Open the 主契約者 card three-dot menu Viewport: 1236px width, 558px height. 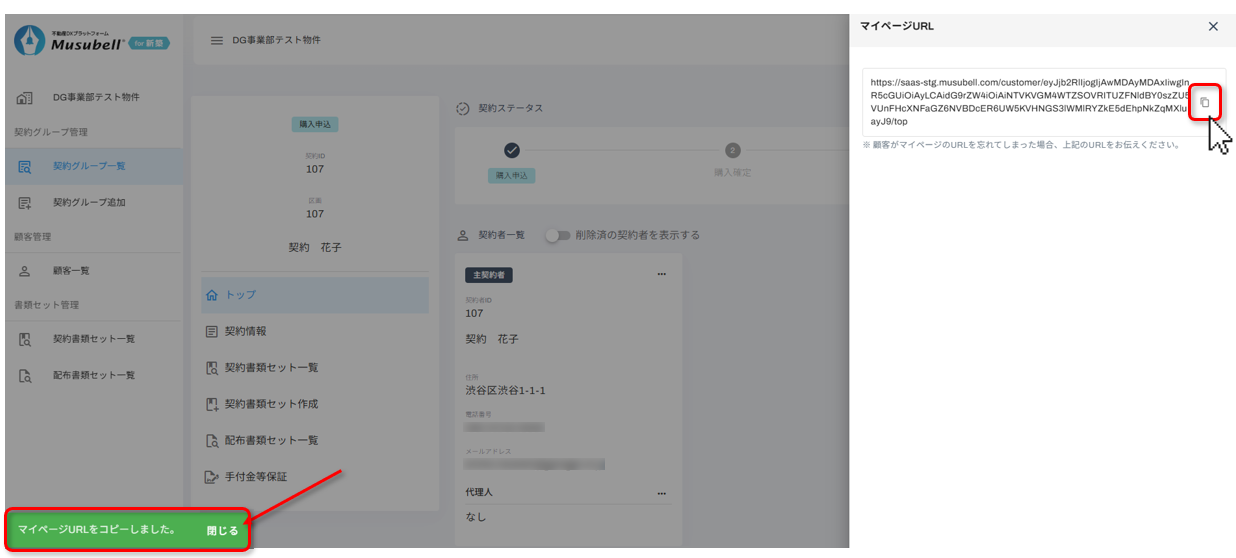[661, 274]
